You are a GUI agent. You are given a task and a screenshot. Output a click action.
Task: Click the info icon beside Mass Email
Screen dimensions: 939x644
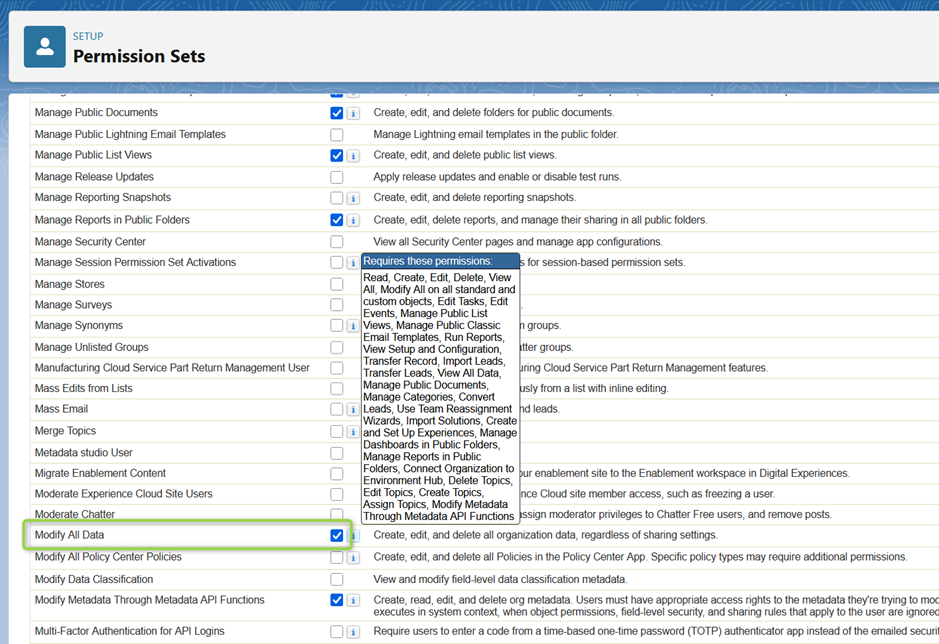pyautogui.click(x=353, y=410)
